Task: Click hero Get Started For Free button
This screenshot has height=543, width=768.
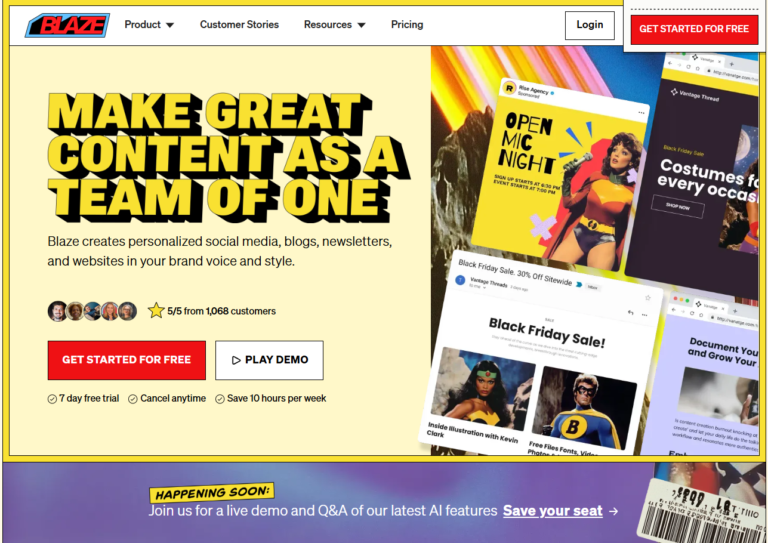Action: pos(126,360)
